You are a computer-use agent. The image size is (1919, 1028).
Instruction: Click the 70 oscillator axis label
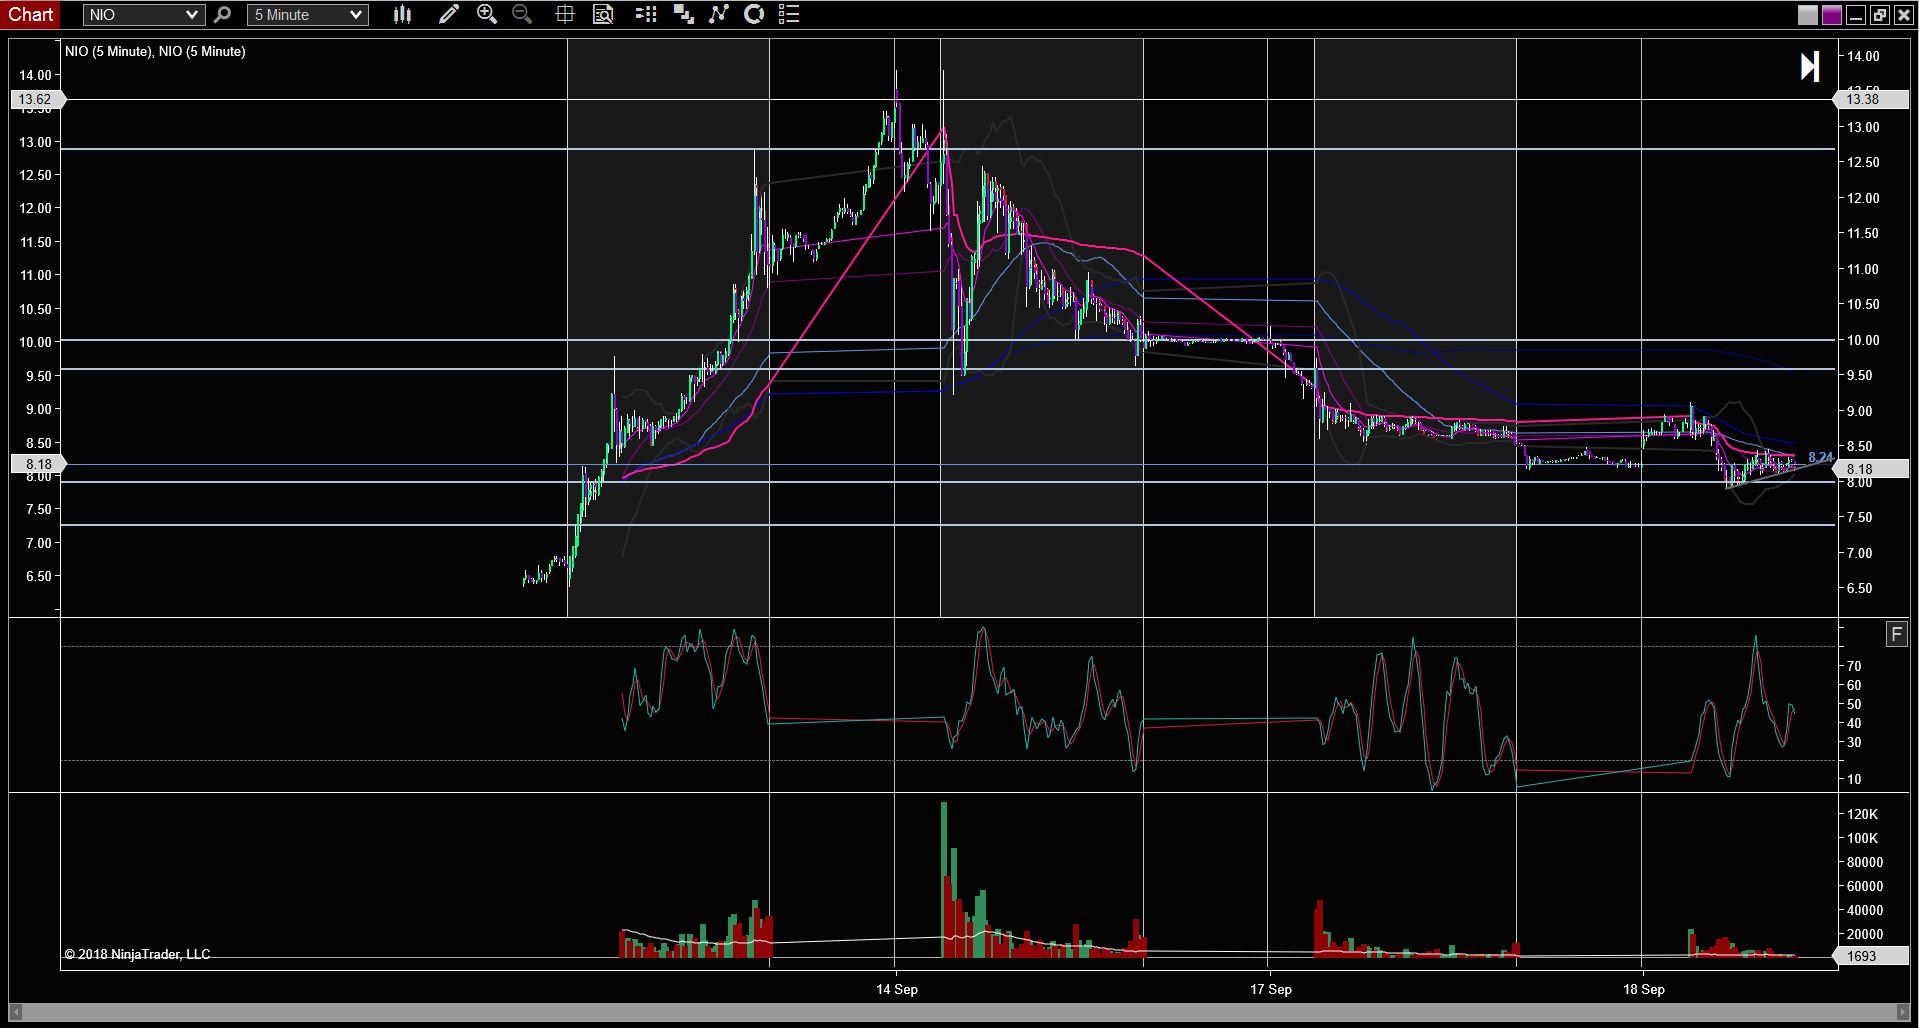point(1854,666)
